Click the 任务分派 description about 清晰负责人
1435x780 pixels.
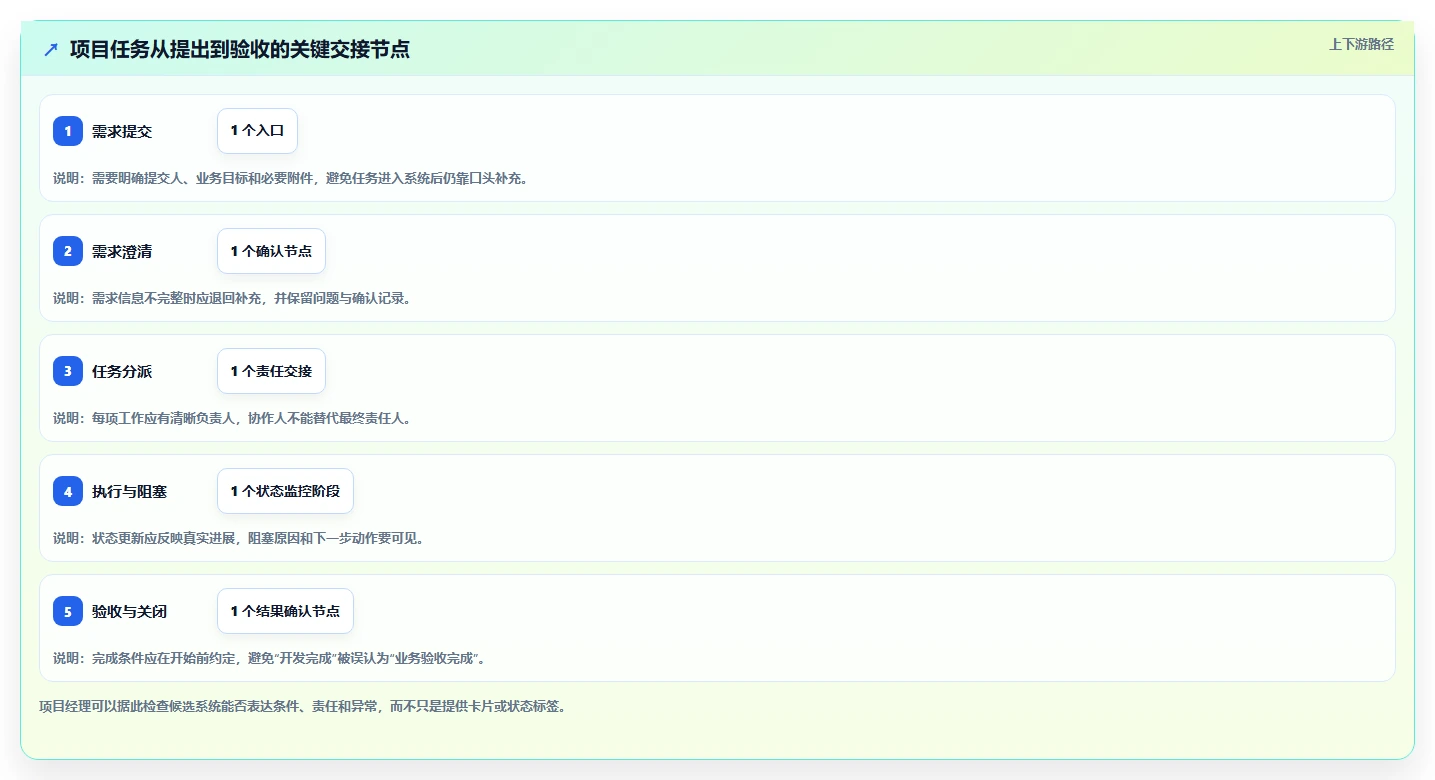pyautogui.click(x=232, y=418)
